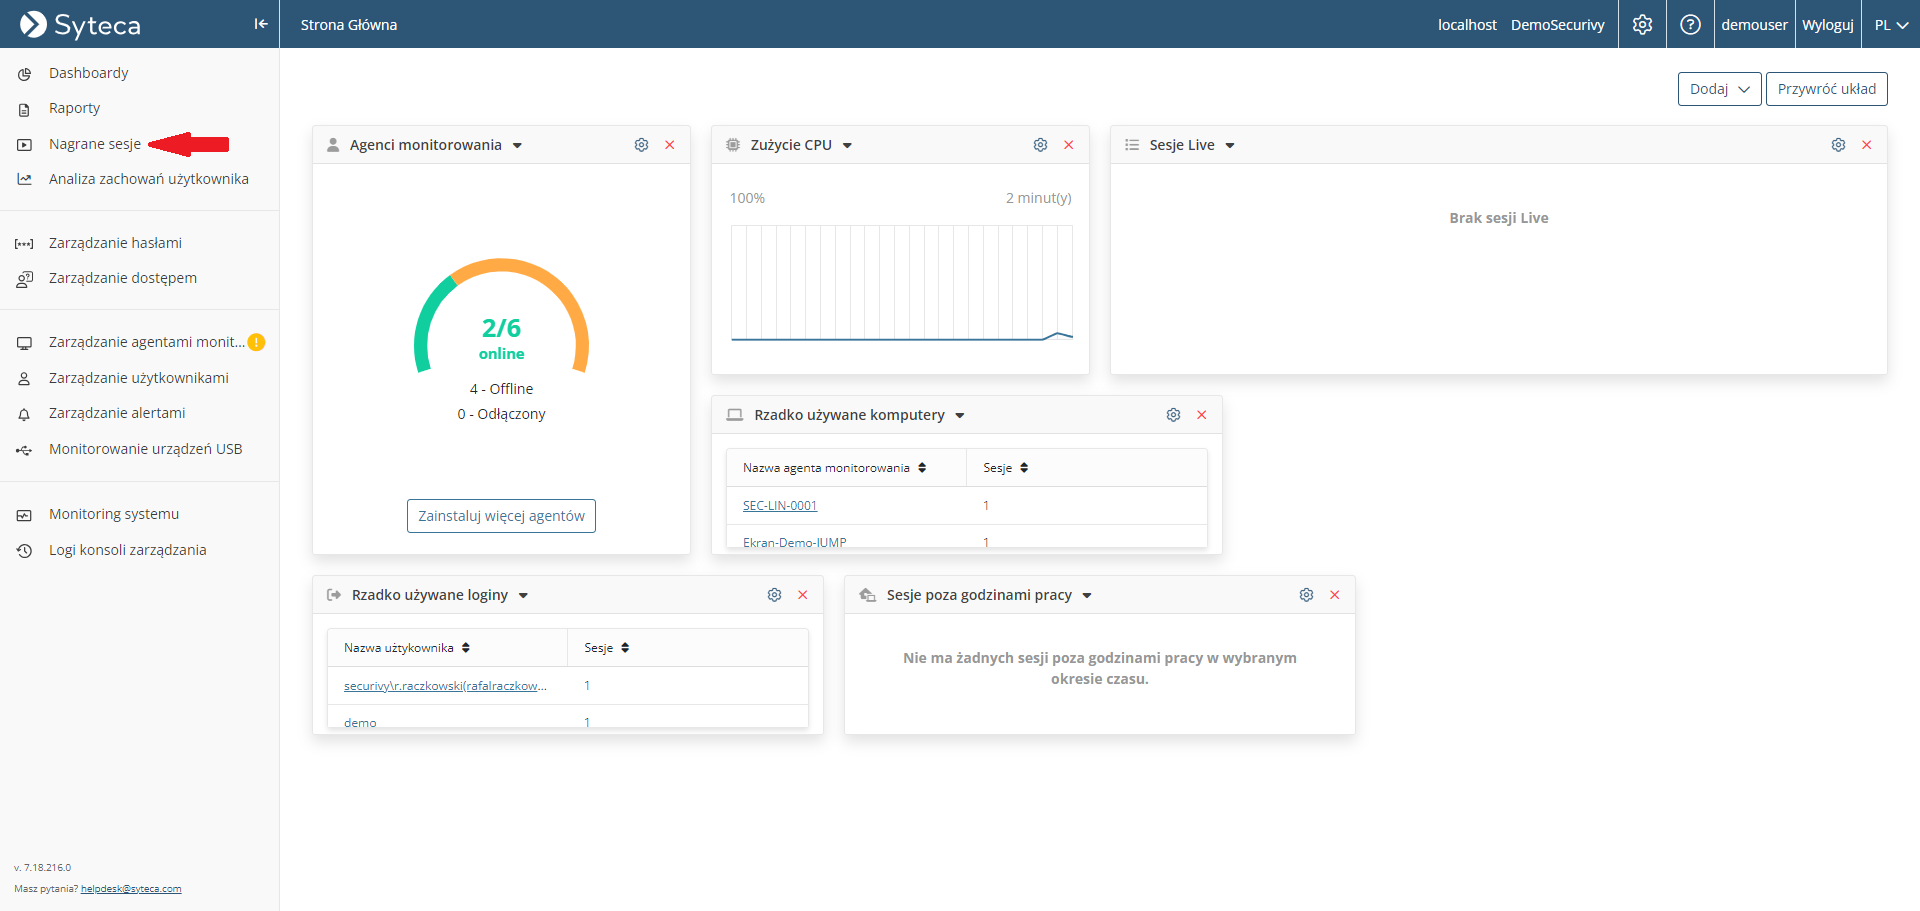Open global settings gear in top bar
The image size is (1920, 911).
point(1642,24)
